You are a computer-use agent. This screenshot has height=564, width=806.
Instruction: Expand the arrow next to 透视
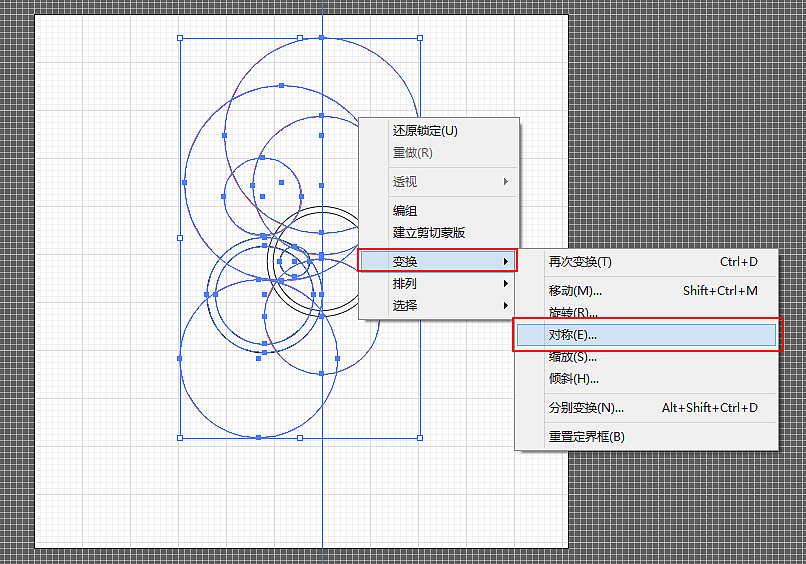[x=506, y=181]
